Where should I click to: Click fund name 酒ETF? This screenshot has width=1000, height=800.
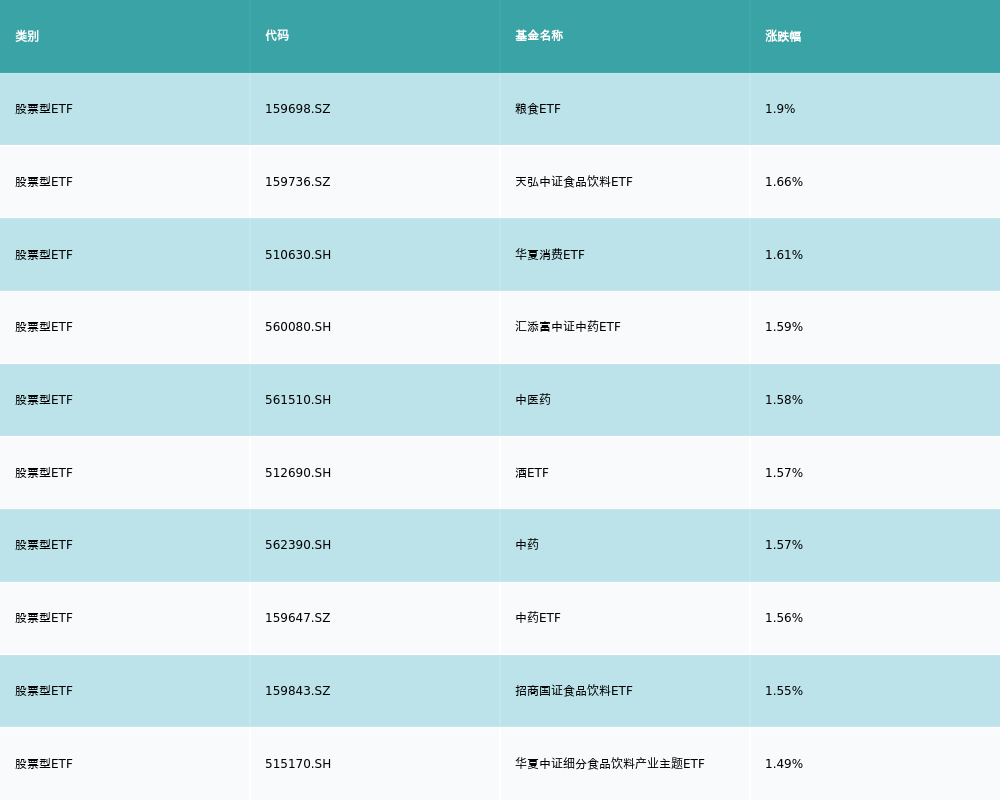[x=532, y=473]
